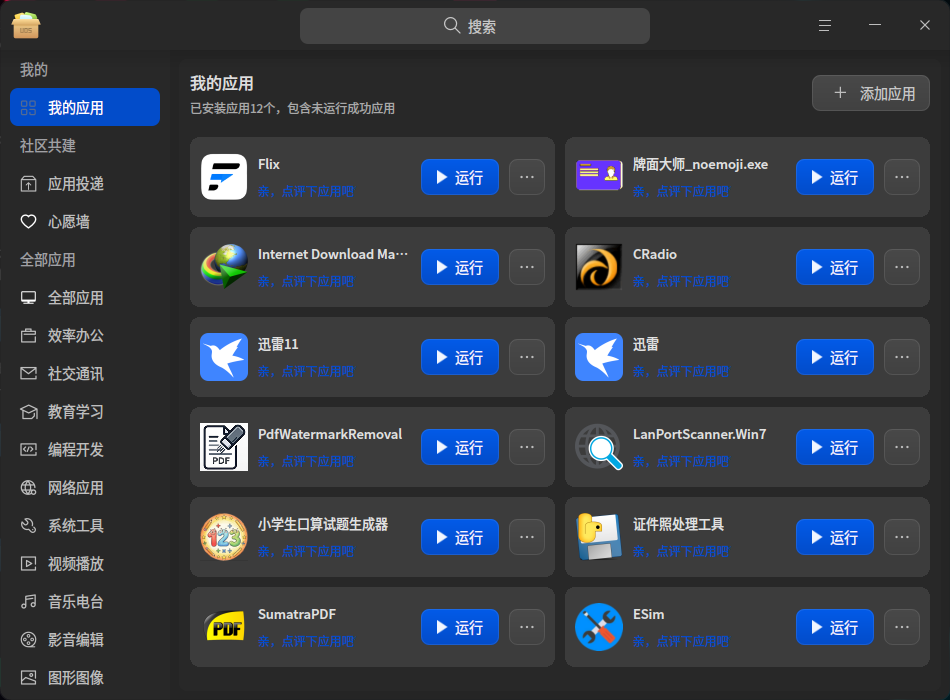Screen dimensions: 950x700
Task: Run the 牌面大师_noemoji.exe application
Action: [835, 177]
